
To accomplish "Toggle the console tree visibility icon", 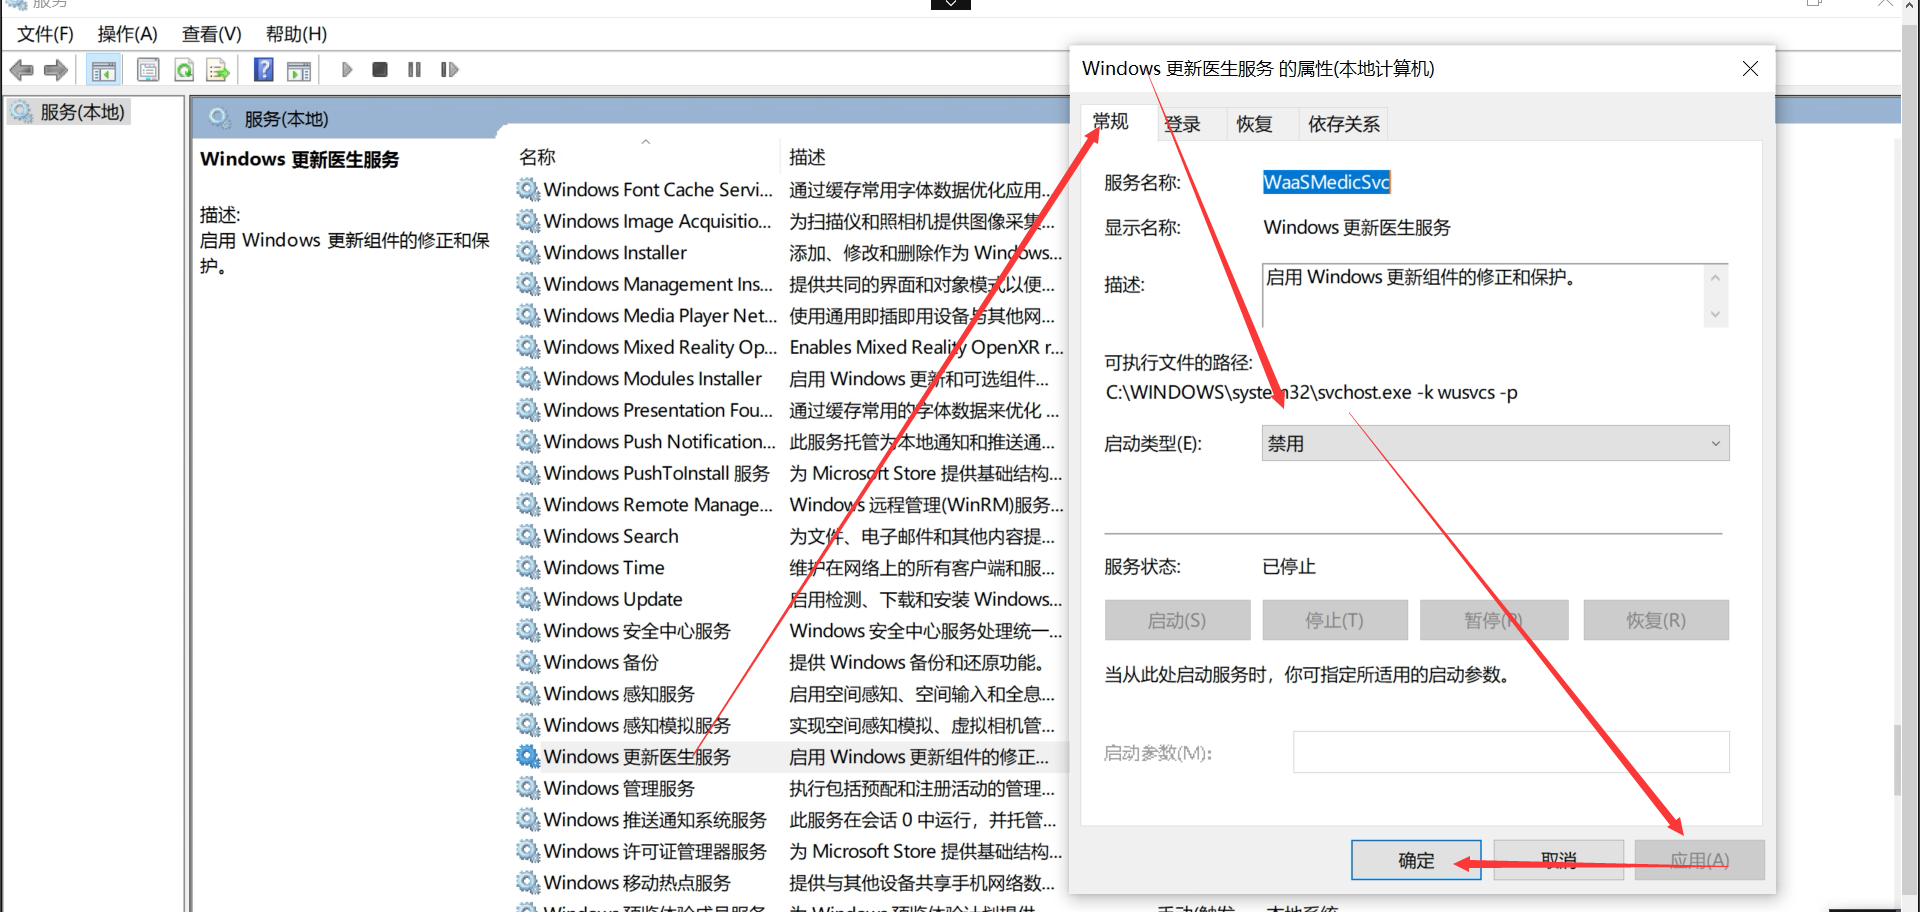I will tap(103, 69).
